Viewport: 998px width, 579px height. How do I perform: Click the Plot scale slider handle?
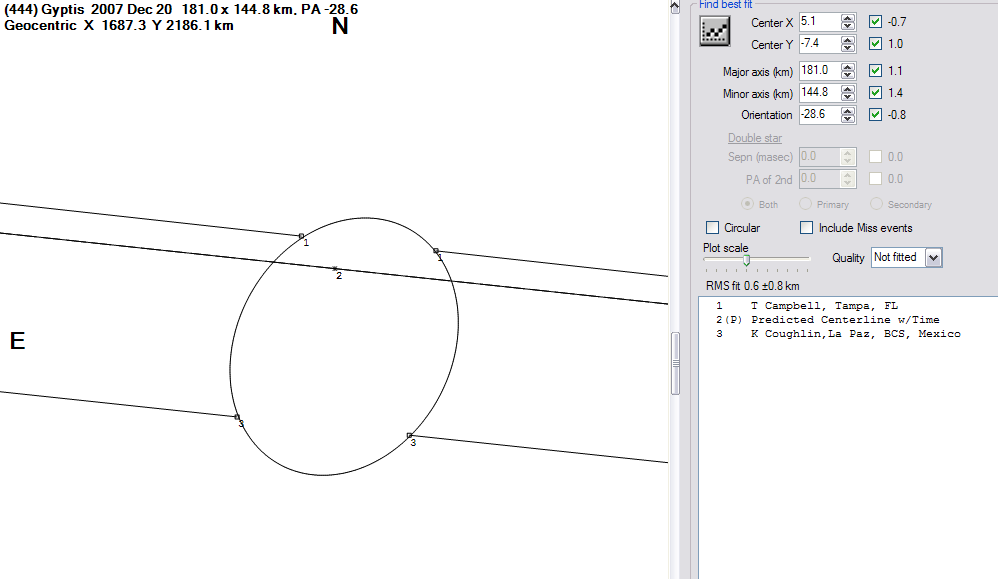click(747, 260)
